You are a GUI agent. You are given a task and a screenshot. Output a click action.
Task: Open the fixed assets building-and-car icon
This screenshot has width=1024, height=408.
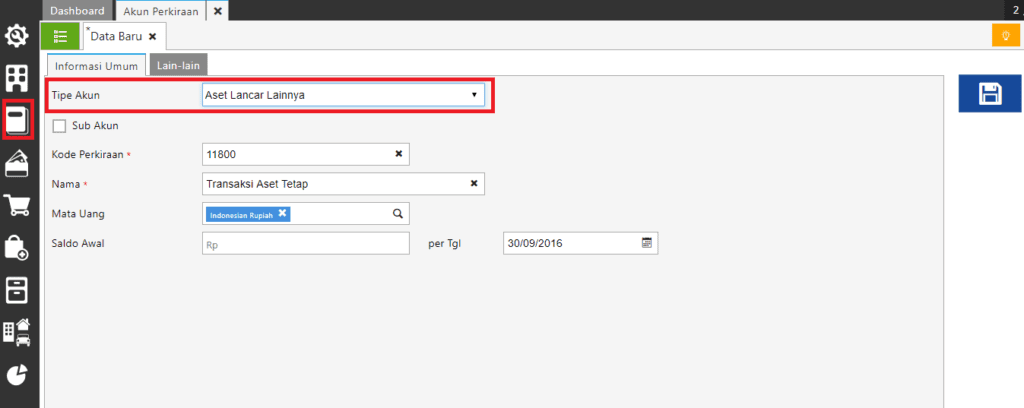point(18,331)
